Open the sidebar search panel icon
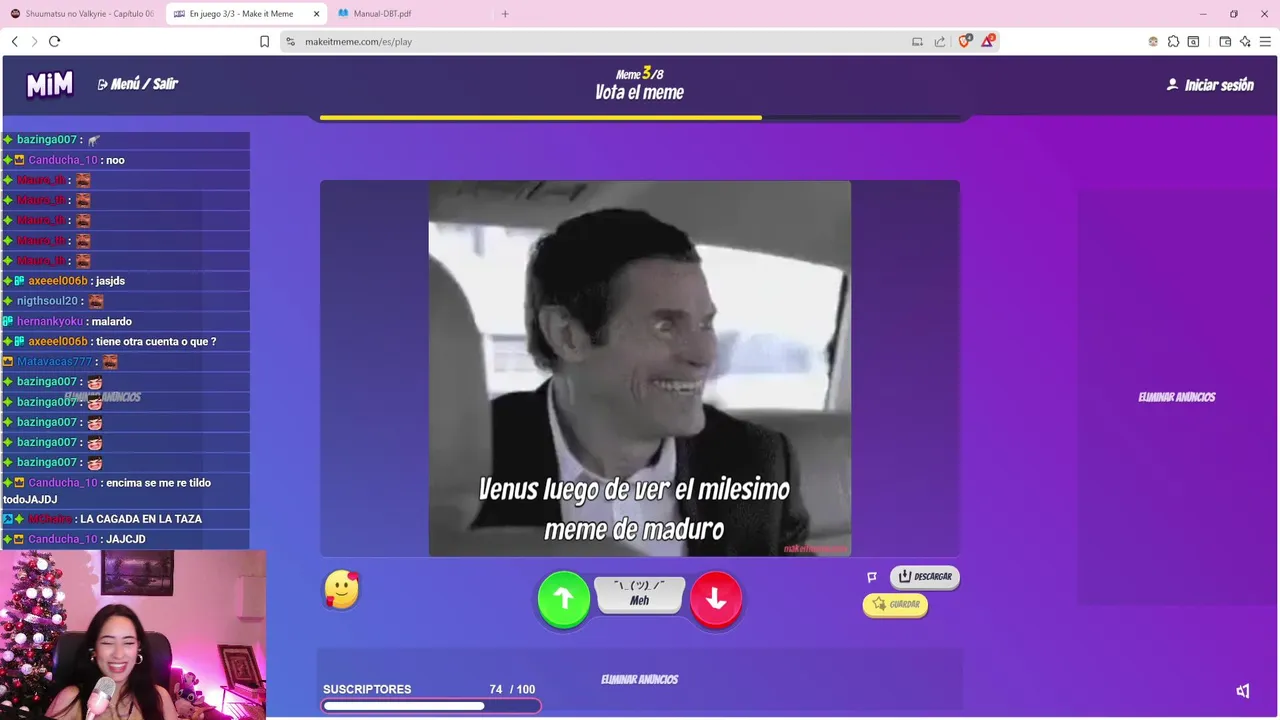Image resolution: width=1280 pixels, height=720 pixels. coord(1193,41)
